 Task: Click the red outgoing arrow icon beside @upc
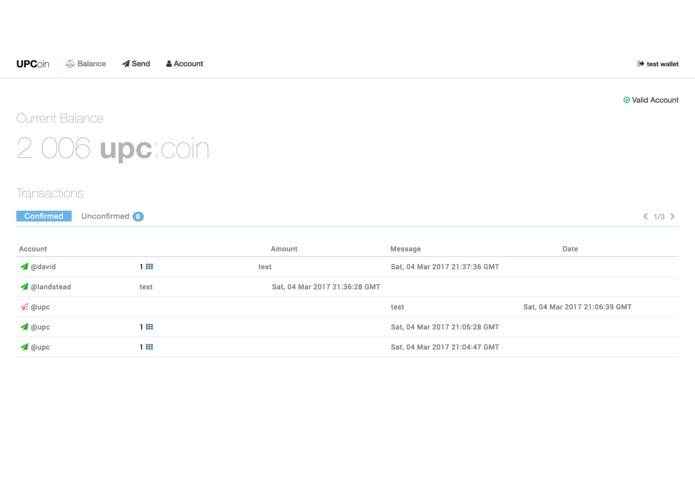24,307
